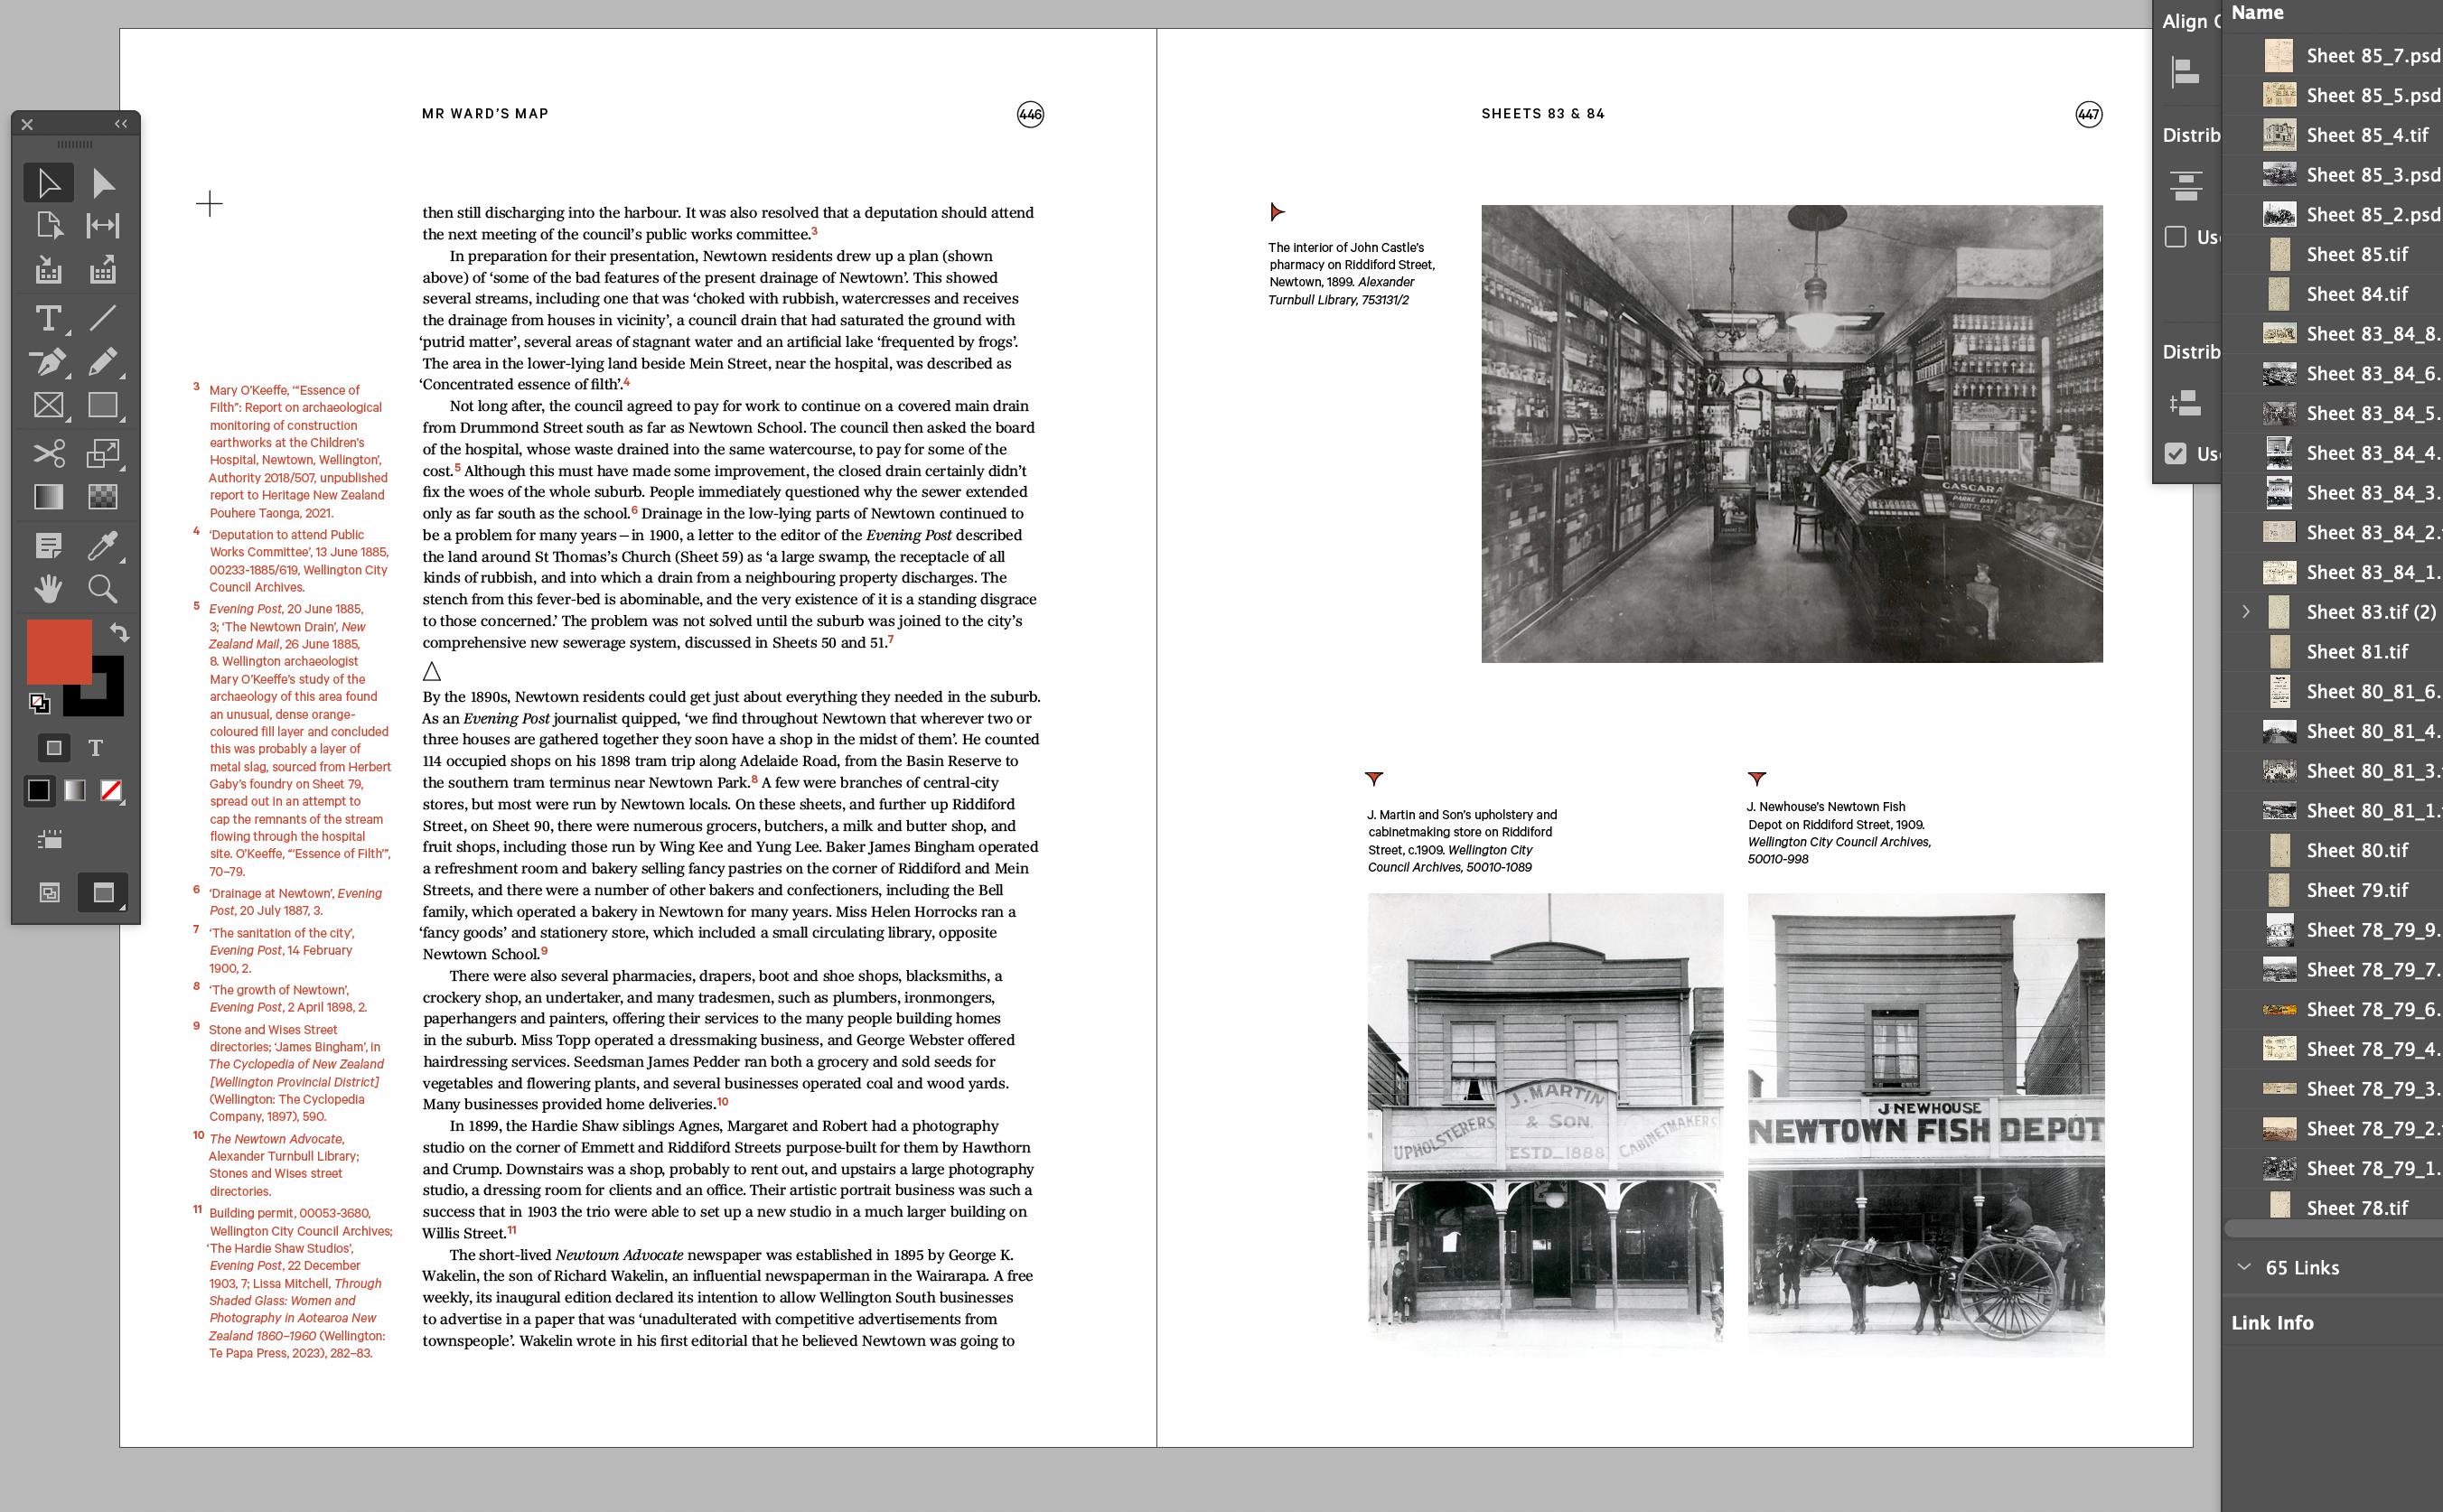Sort links by the Name column header
The image size is (2443, 1512).
[2257, 13]
